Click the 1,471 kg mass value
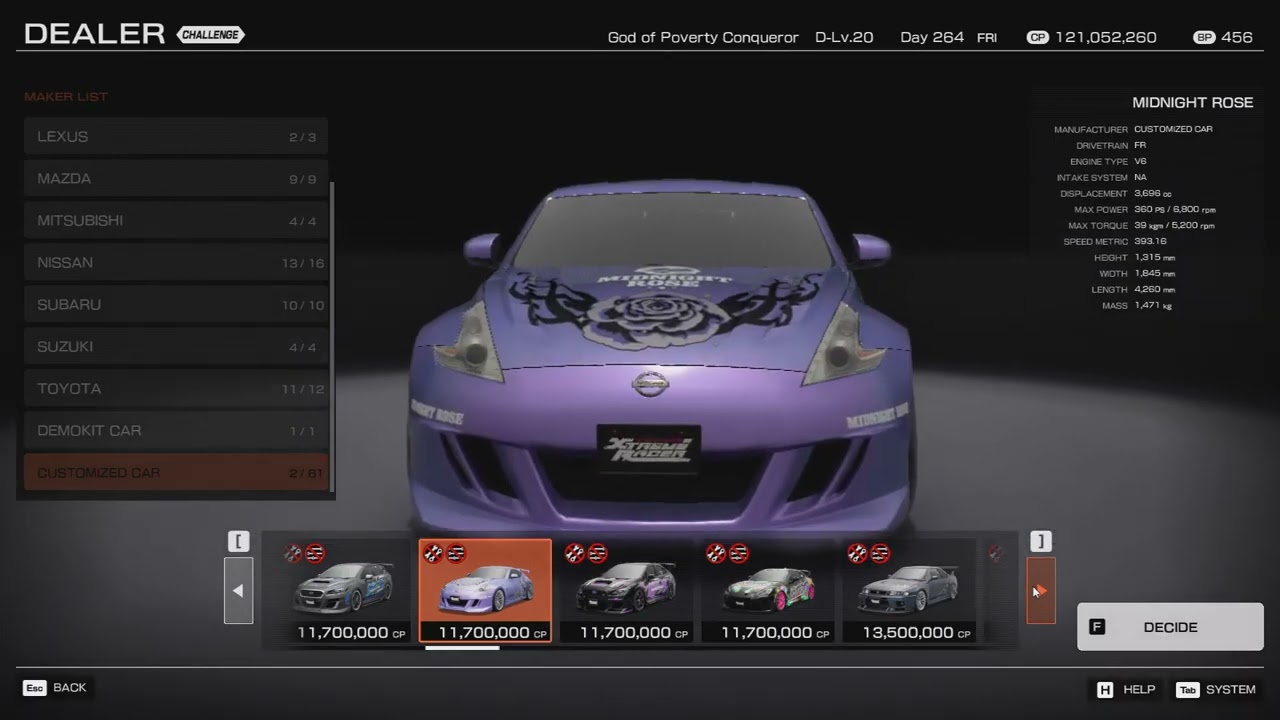This screenshot has width=1280, height=720. tap(1153, 306)
